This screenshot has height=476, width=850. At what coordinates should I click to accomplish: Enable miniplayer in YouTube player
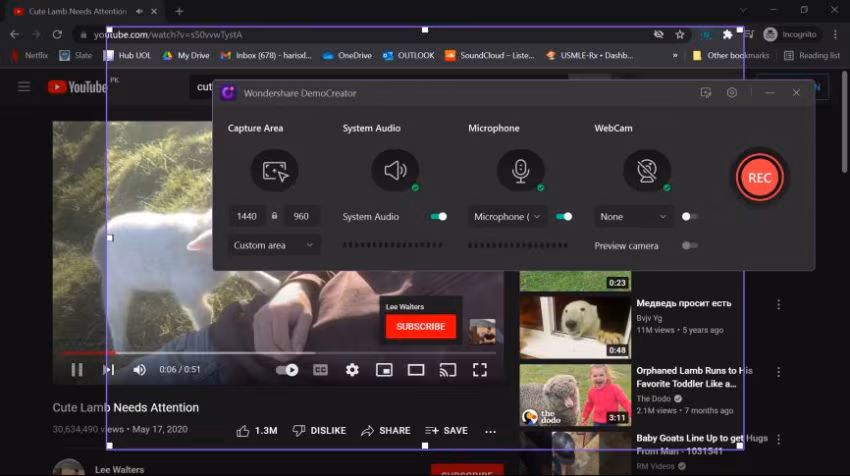[384, 370]
